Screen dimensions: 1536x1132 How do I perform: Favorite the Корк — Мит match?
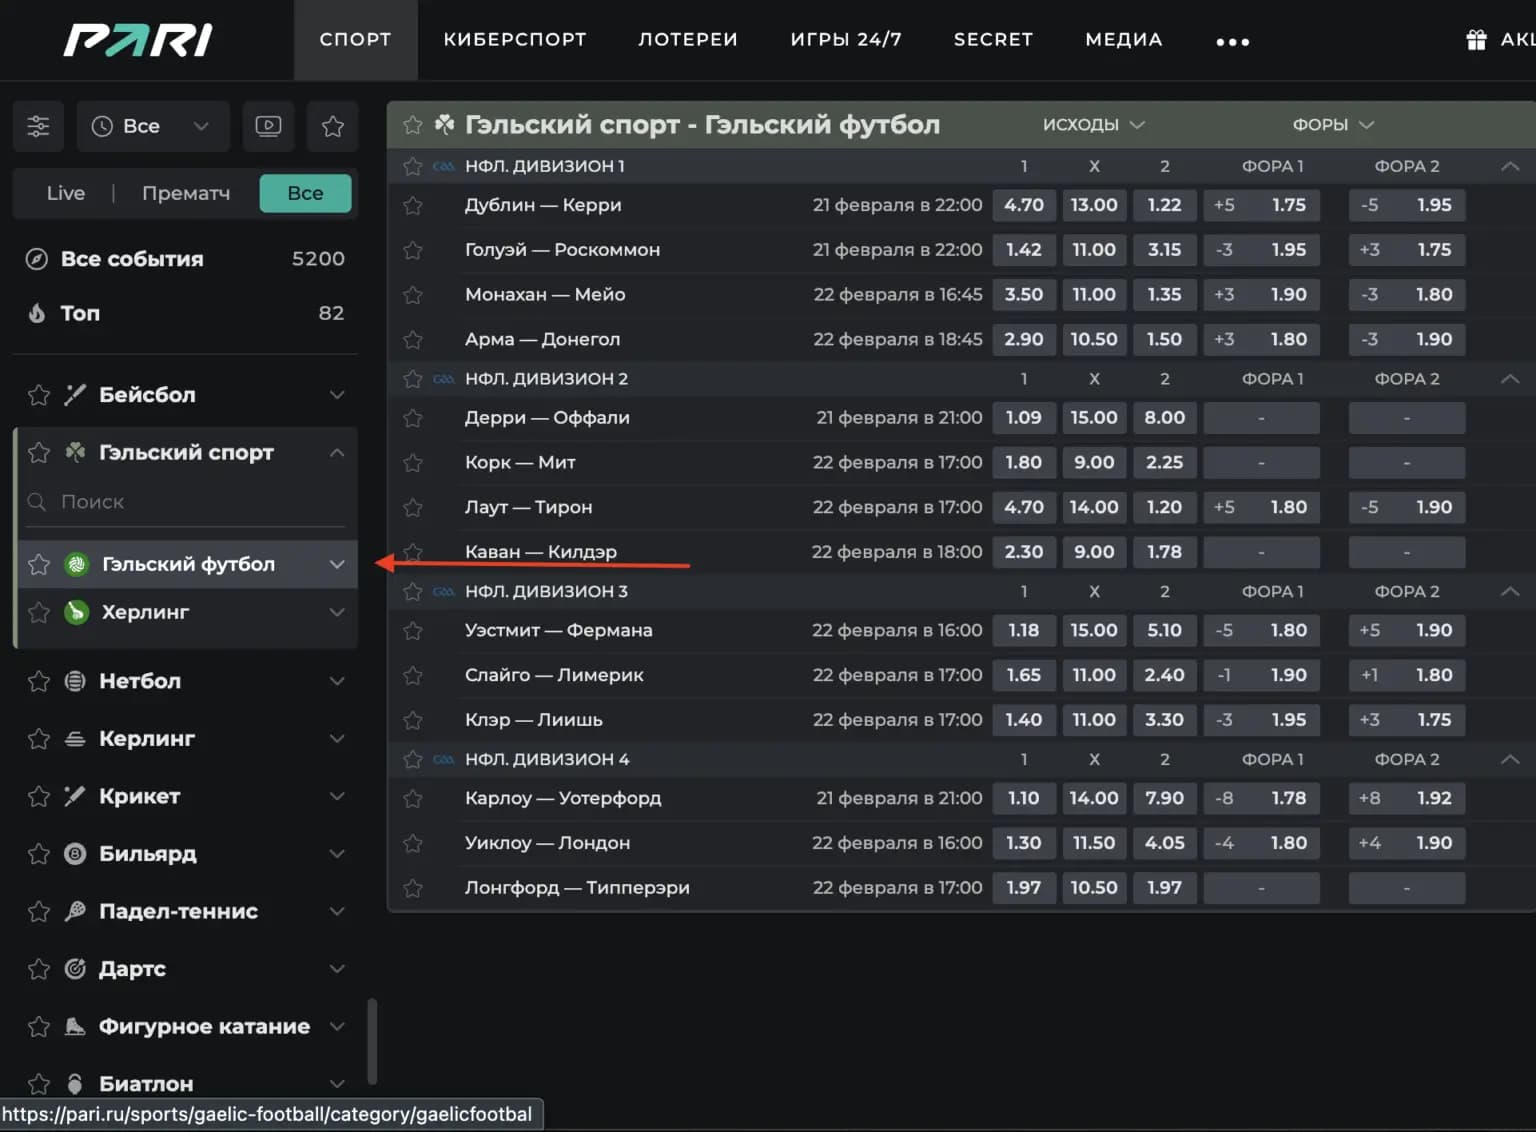click(412, 463)
